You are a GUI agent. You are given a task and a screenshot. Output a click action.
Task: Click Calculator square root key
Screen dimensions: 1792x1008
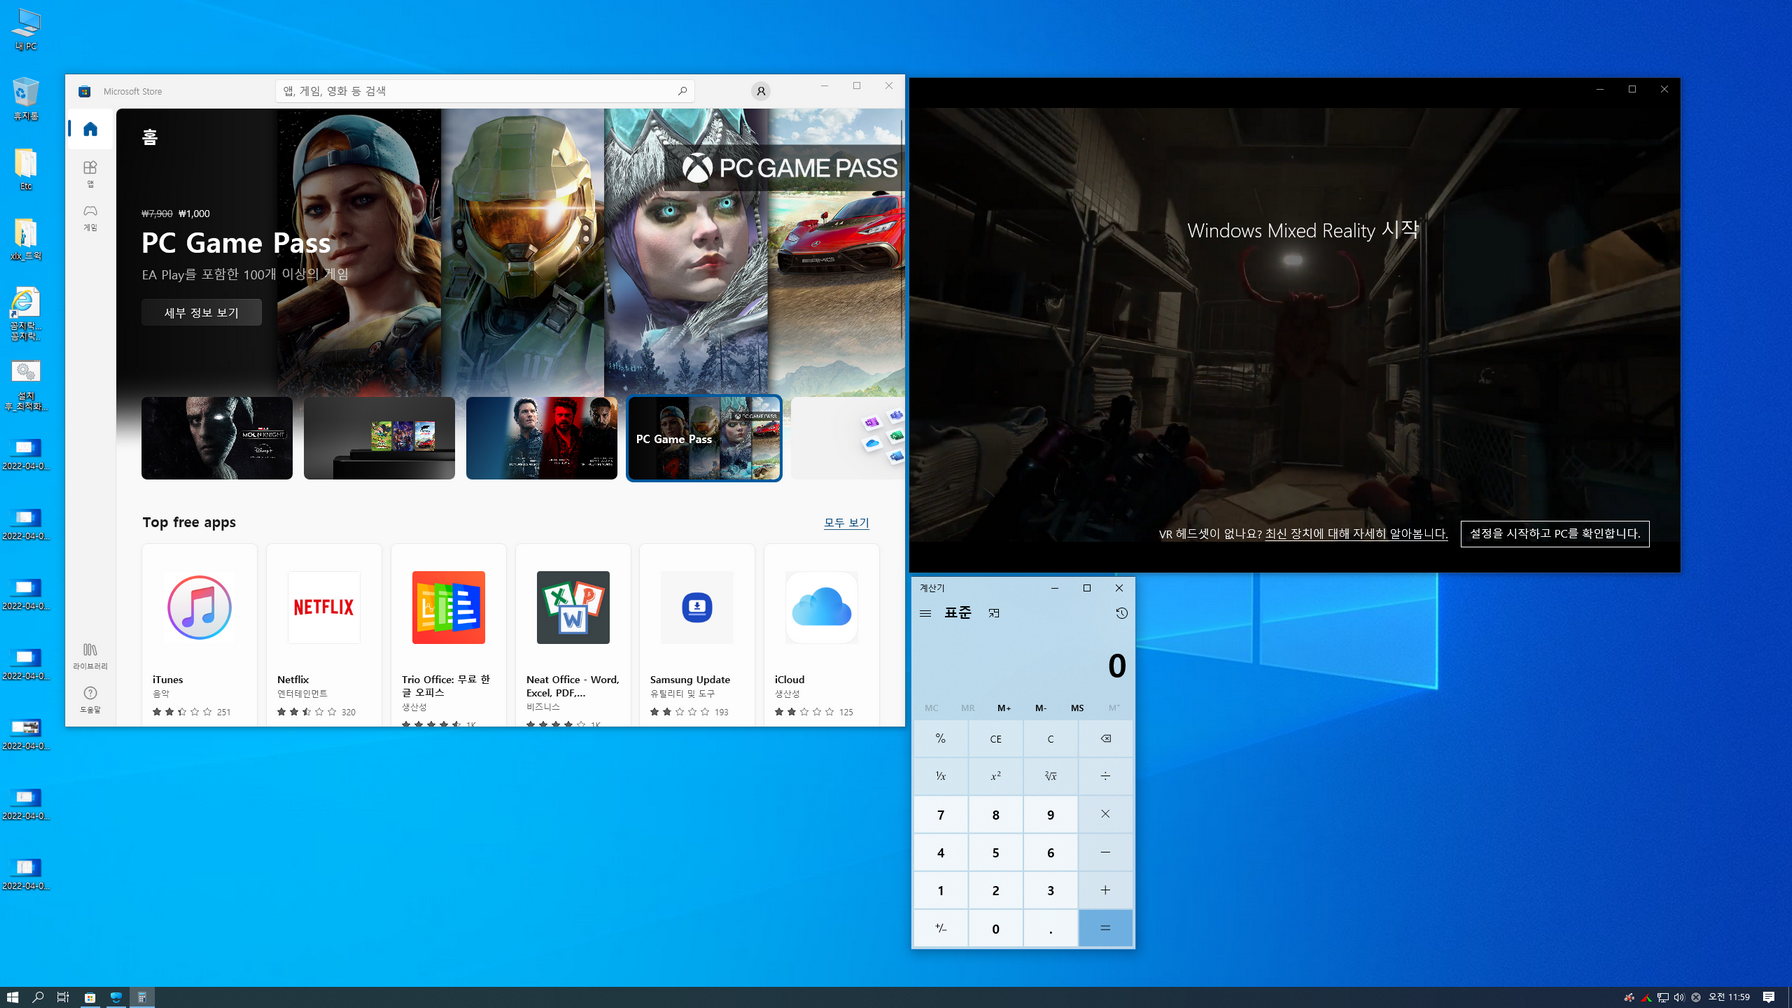(1050, 776)
